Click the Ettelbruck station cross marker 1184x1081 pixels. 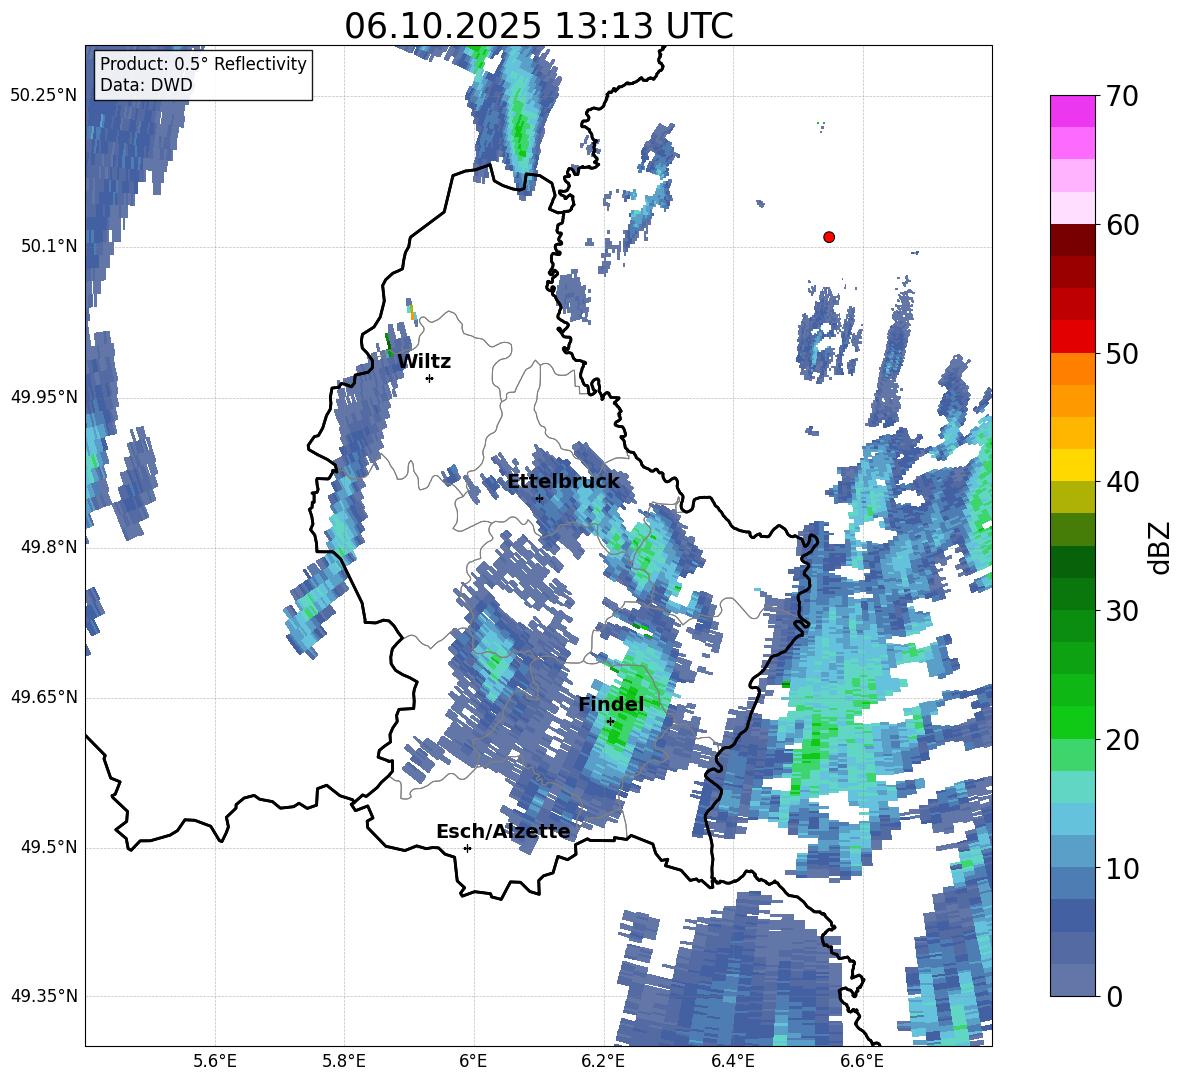click(539, 498)
